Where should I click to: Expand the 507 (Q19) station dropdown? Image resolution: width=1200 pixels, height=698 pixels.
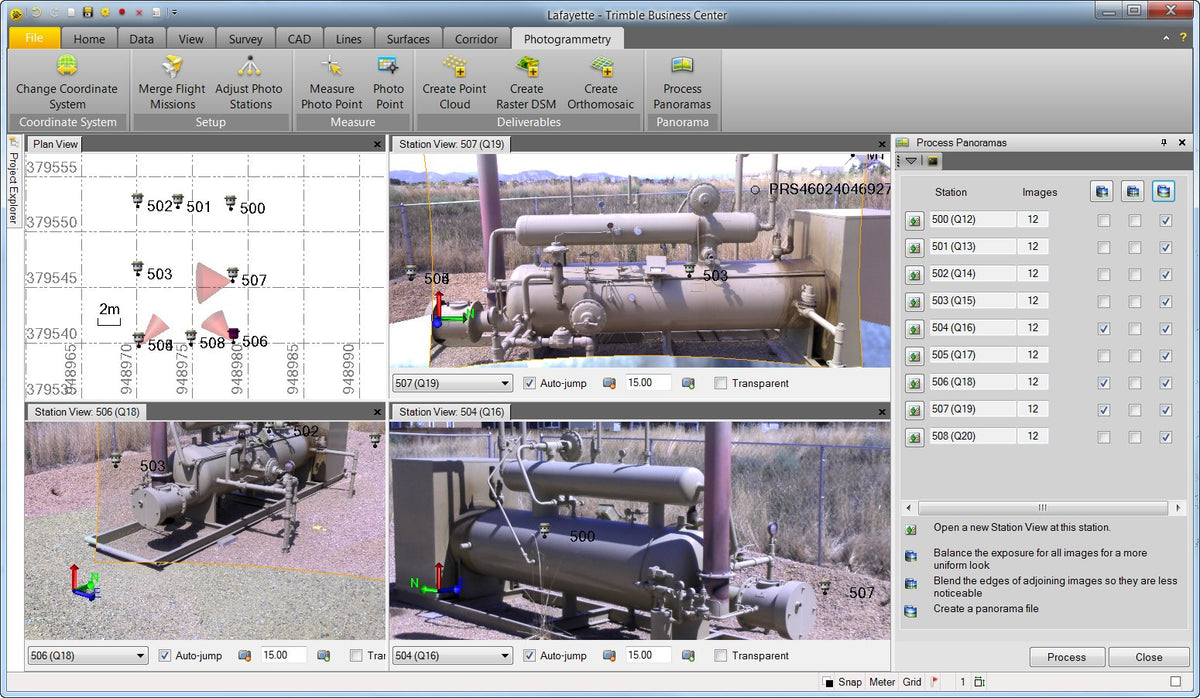504,383
